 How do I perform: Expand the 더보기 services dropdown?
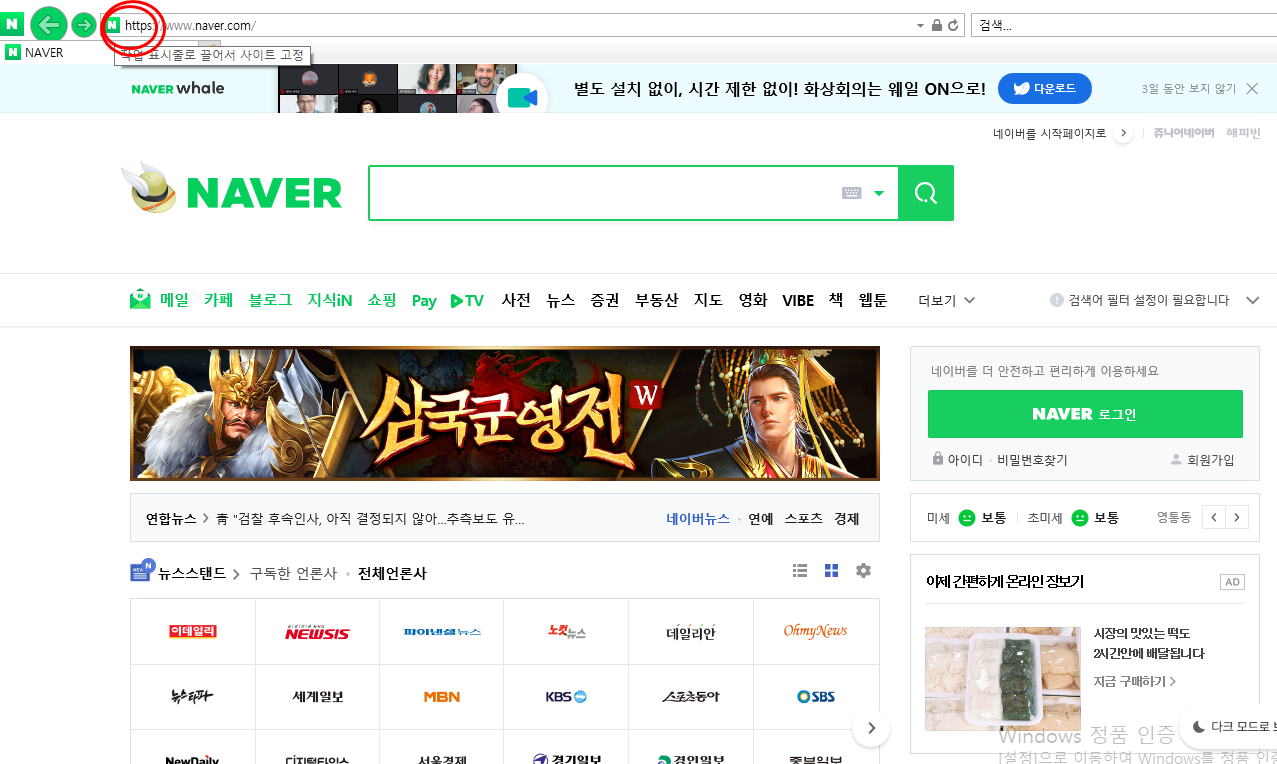(946, 300)
